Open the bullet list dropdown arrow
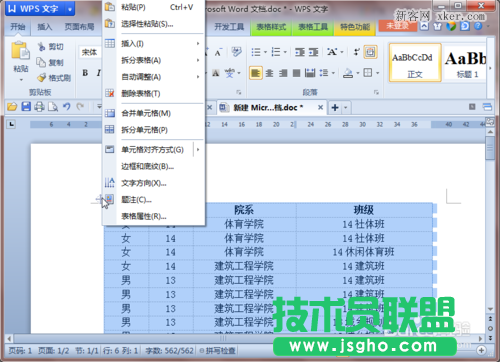The width and height of the screenshot is (500, 362). point(265,52)
